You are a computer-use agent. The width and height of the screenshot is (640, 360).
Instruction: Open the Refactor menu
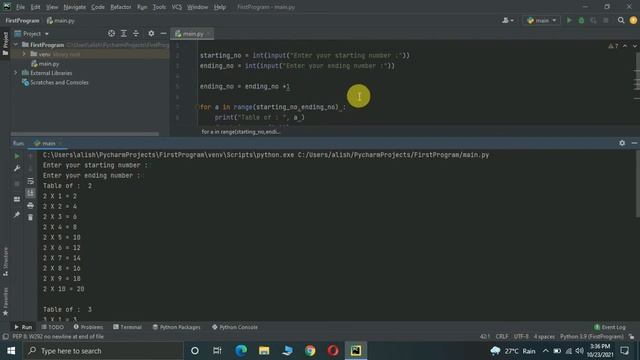(x=121, y=7)
